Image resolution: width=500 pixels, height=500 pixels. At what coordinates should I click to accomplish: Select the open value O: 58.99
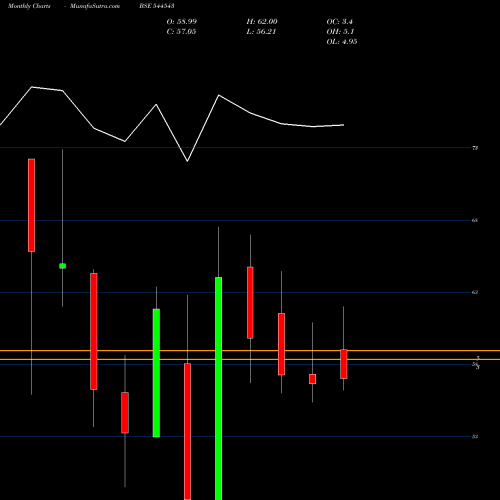click(x=182, y=22)
